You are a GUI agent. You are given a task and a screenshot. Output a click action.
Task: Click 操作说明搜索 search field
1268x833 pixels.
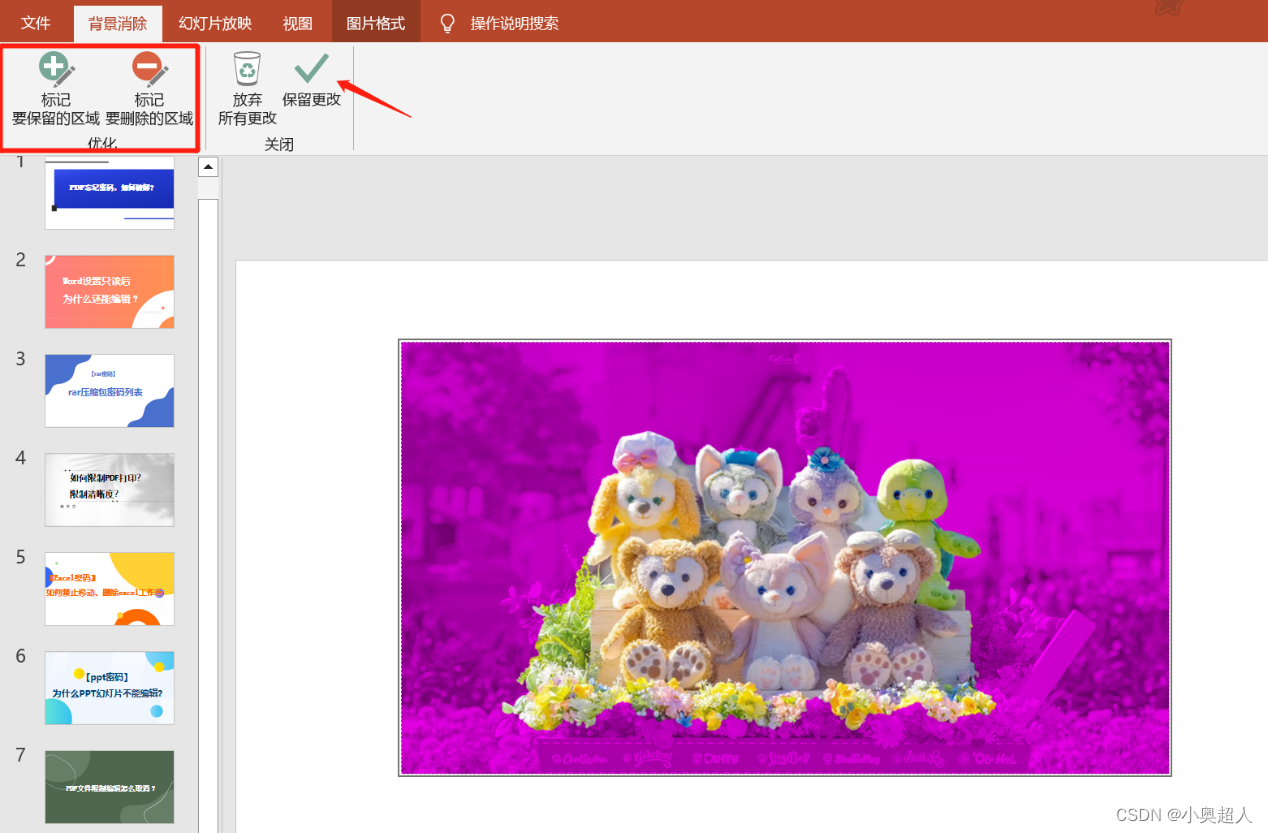click(515, 23)
